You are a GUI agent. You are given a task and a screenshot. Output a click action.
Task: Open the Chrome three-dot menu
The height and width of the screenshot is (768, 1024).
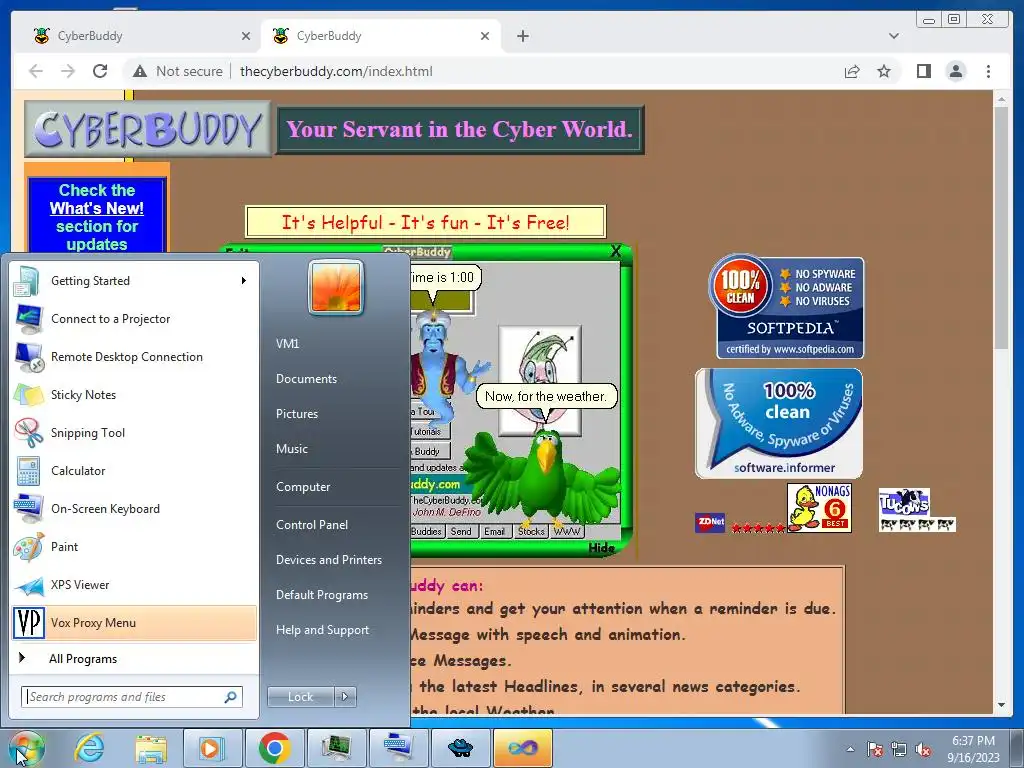[988, 71]
